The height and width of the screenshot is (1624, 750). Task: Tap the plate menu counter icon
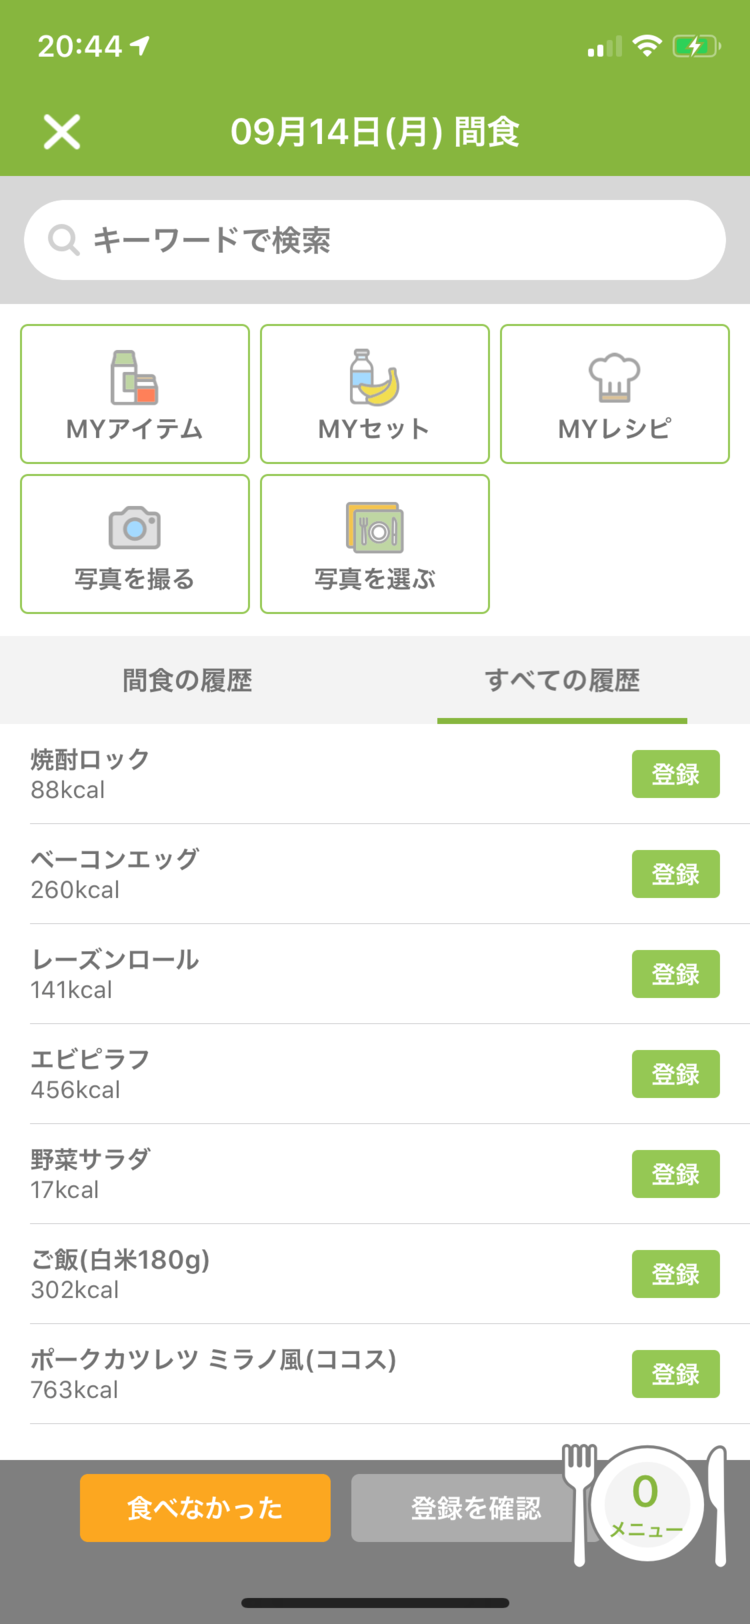647,1505
